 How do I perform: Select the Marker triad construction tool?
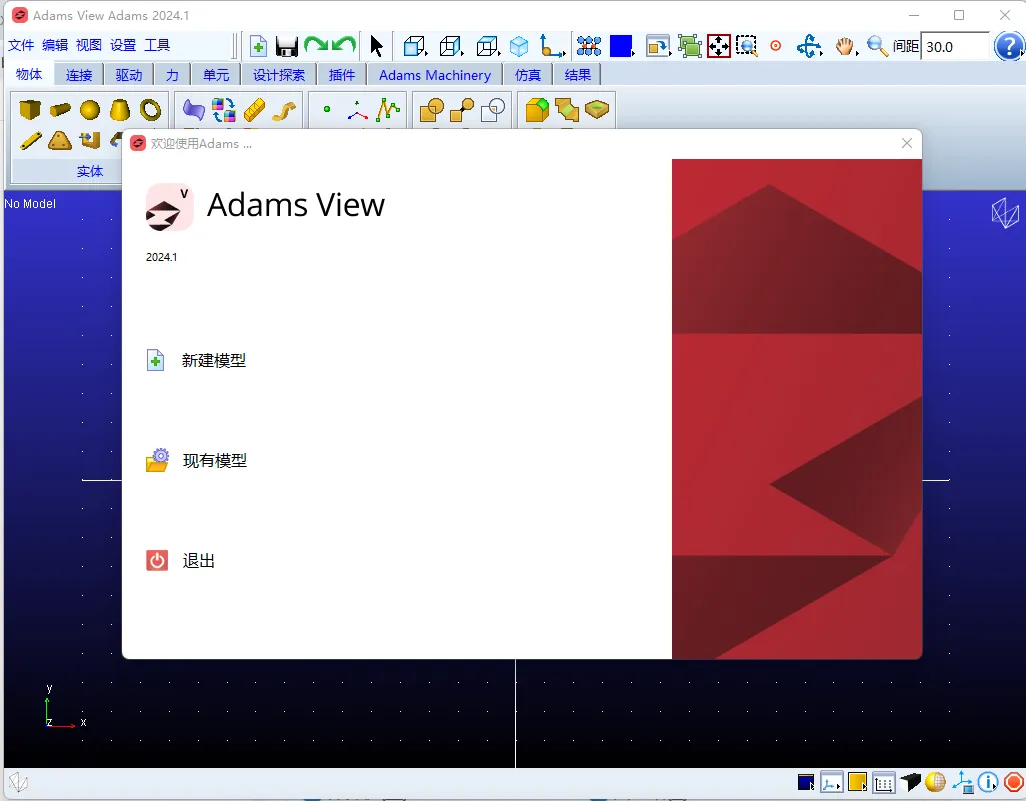click(357, 111)
